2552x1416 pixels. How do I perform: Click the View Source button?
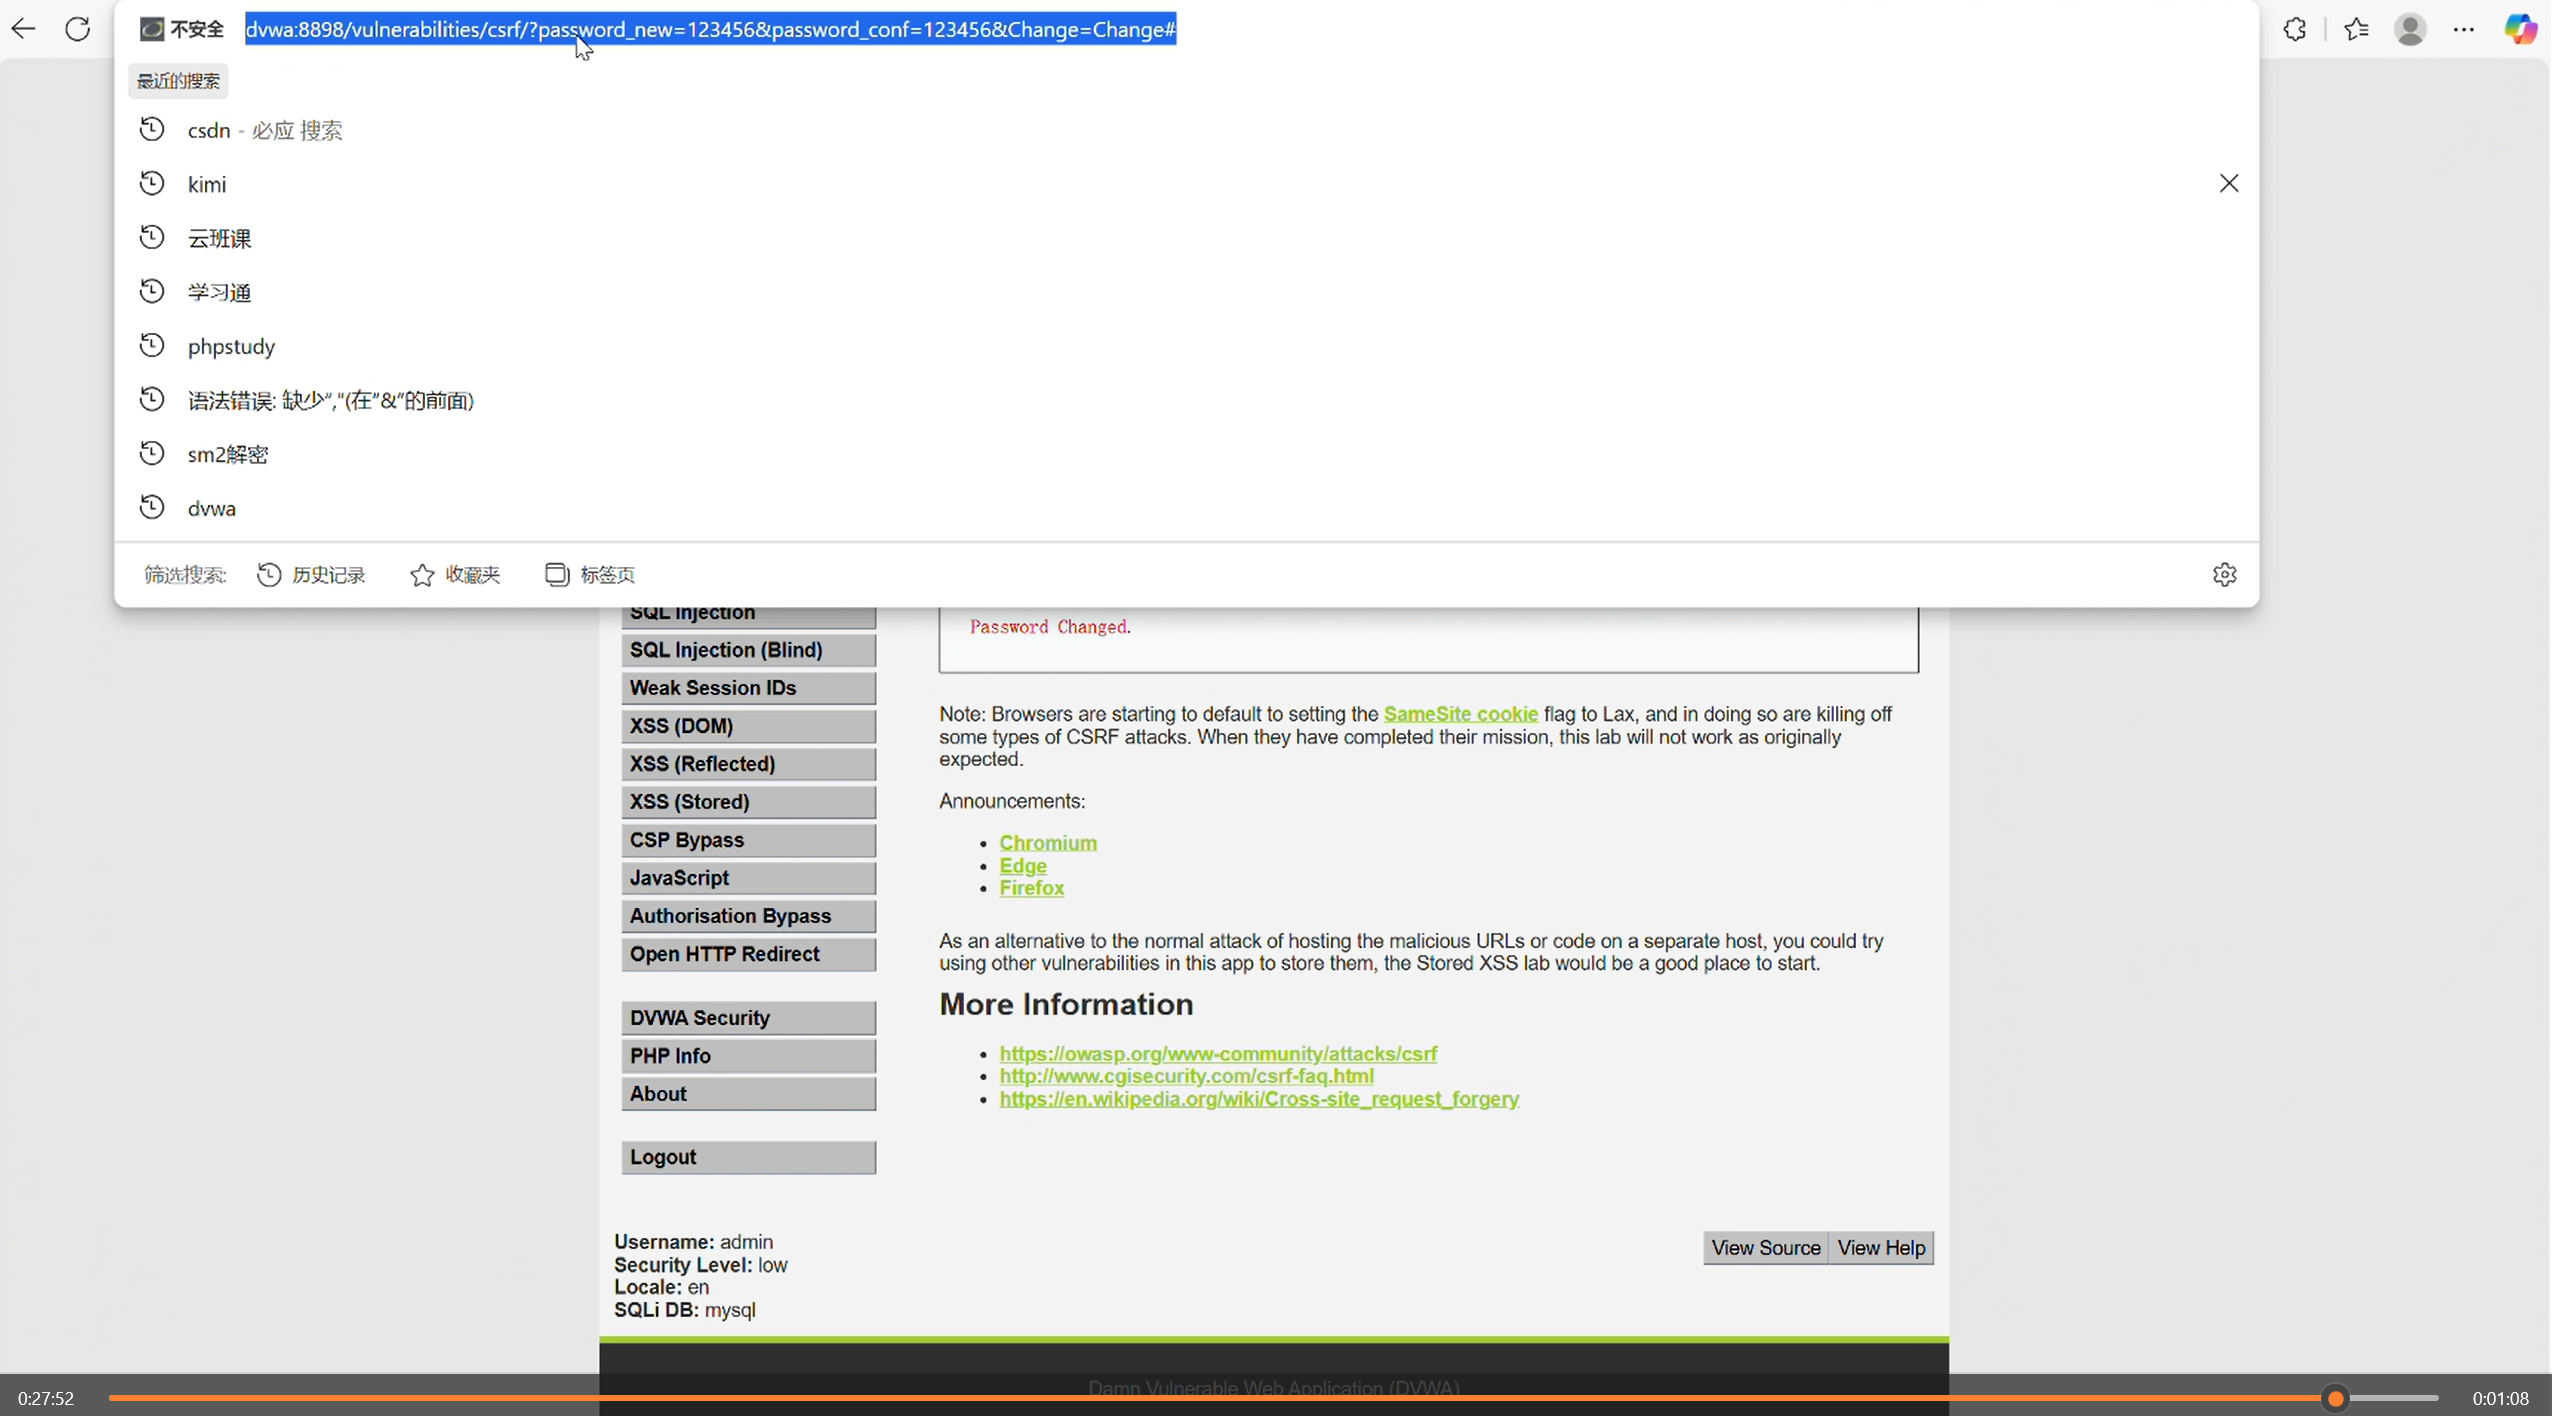pyautogui.click(x=1765, y=1248)
